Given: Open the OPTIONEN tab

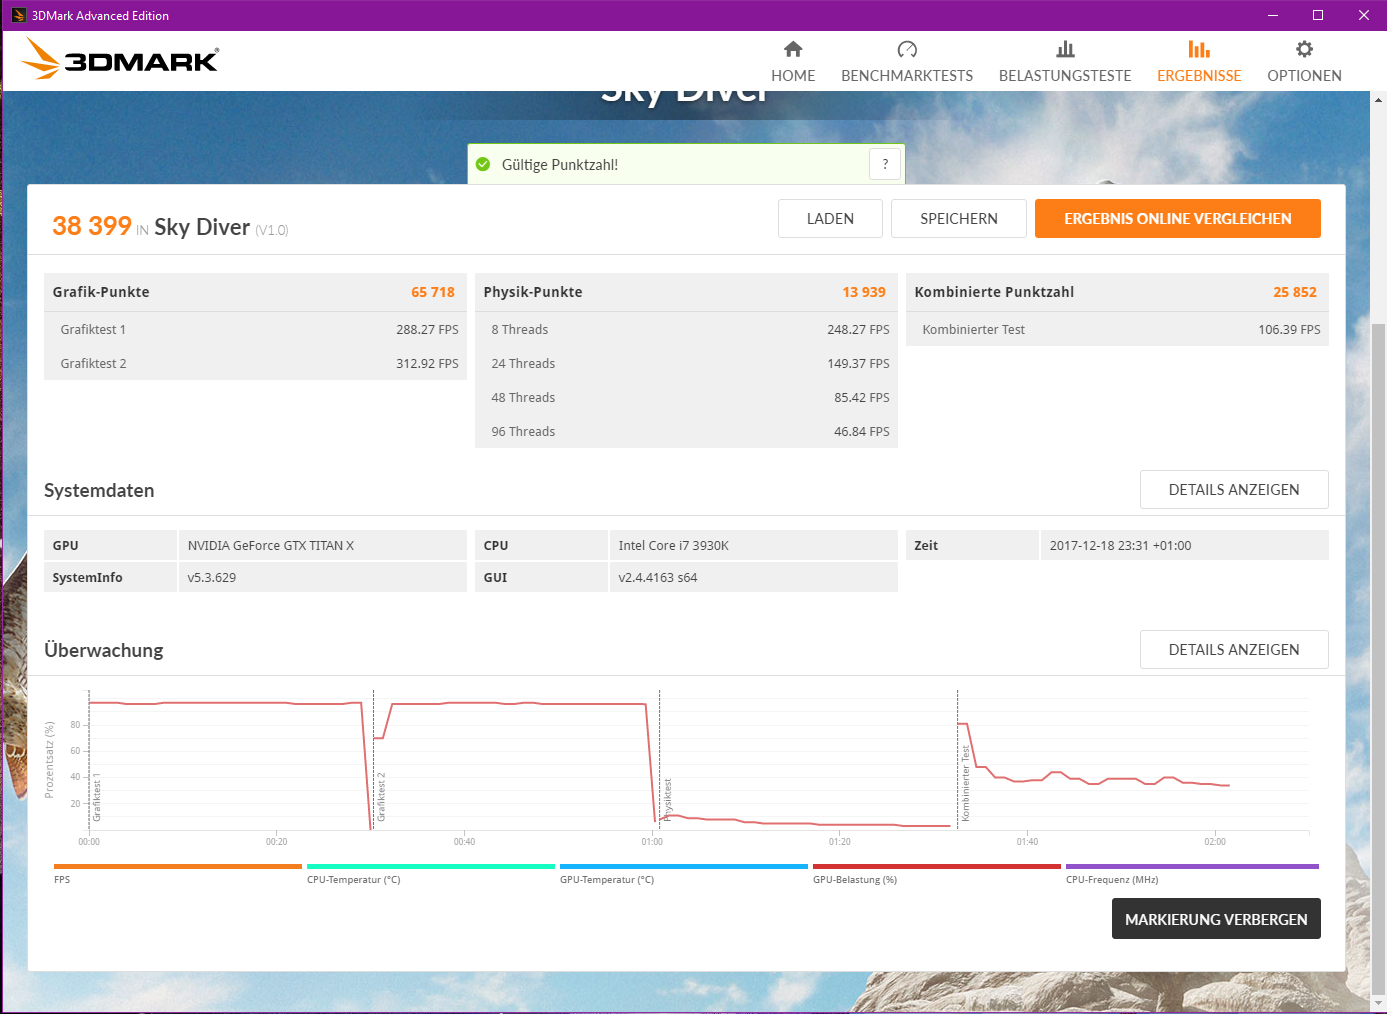Looking at the screenshot, I should click(1304, 62).
